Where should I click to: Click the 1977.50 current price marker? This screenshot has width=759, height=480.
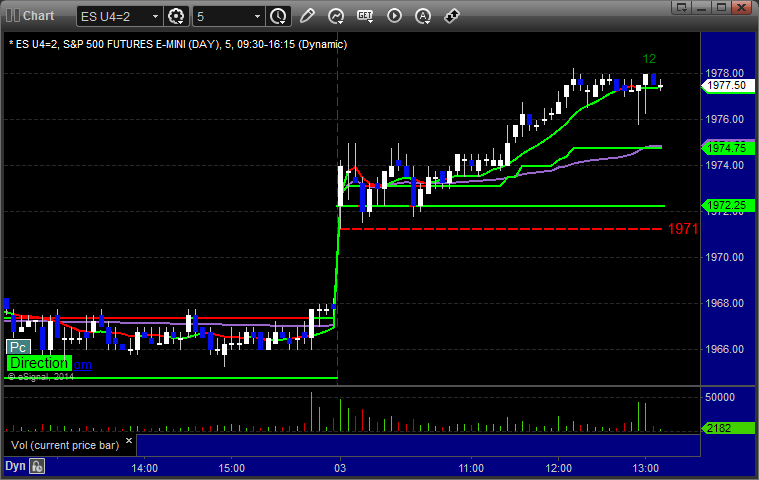(728, 86)
